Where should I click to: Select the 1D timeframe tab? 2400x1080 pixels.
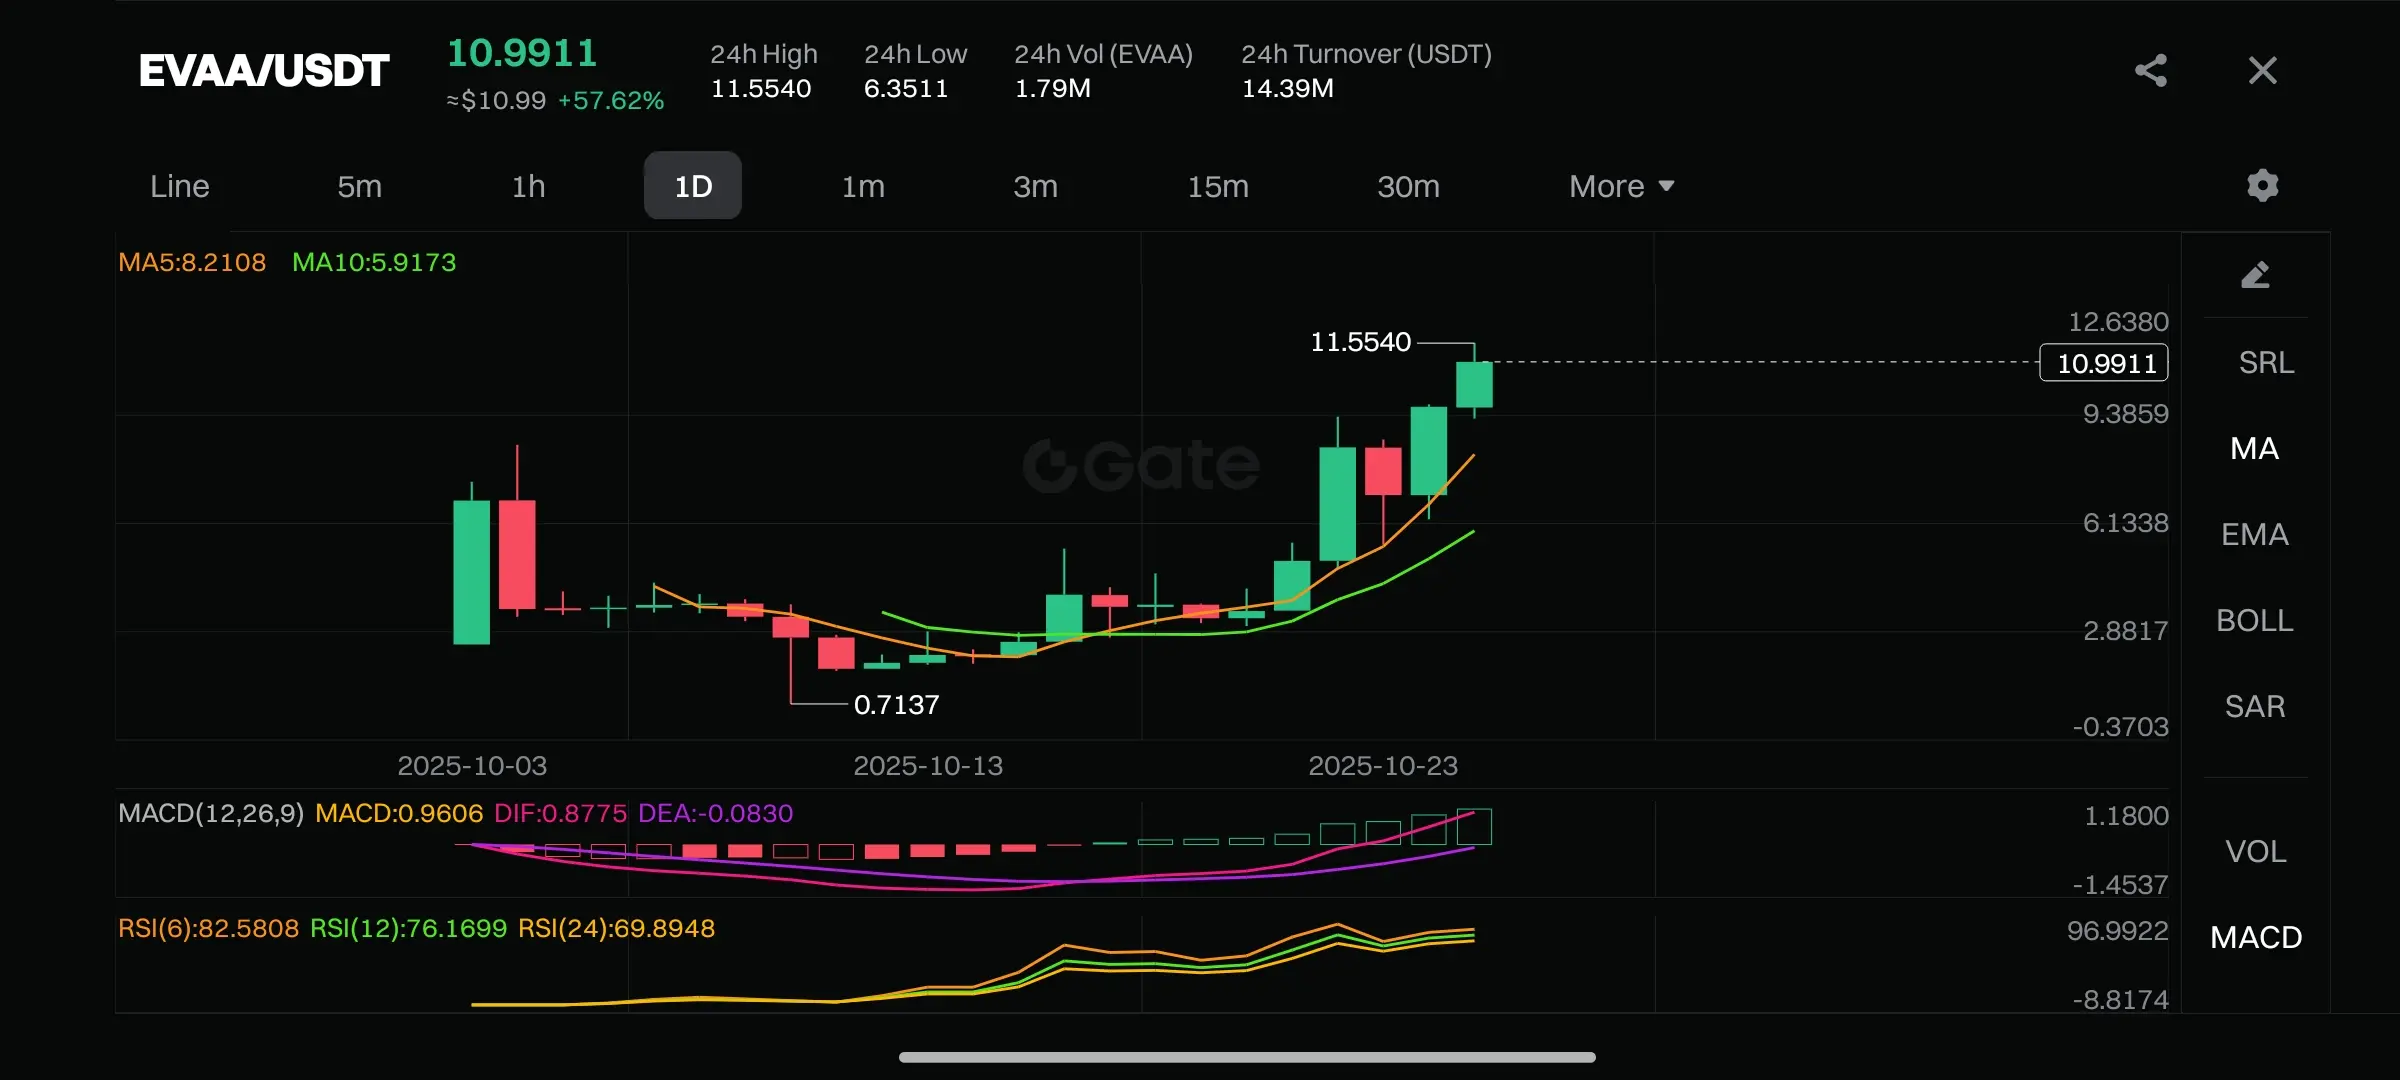point(693,186)
